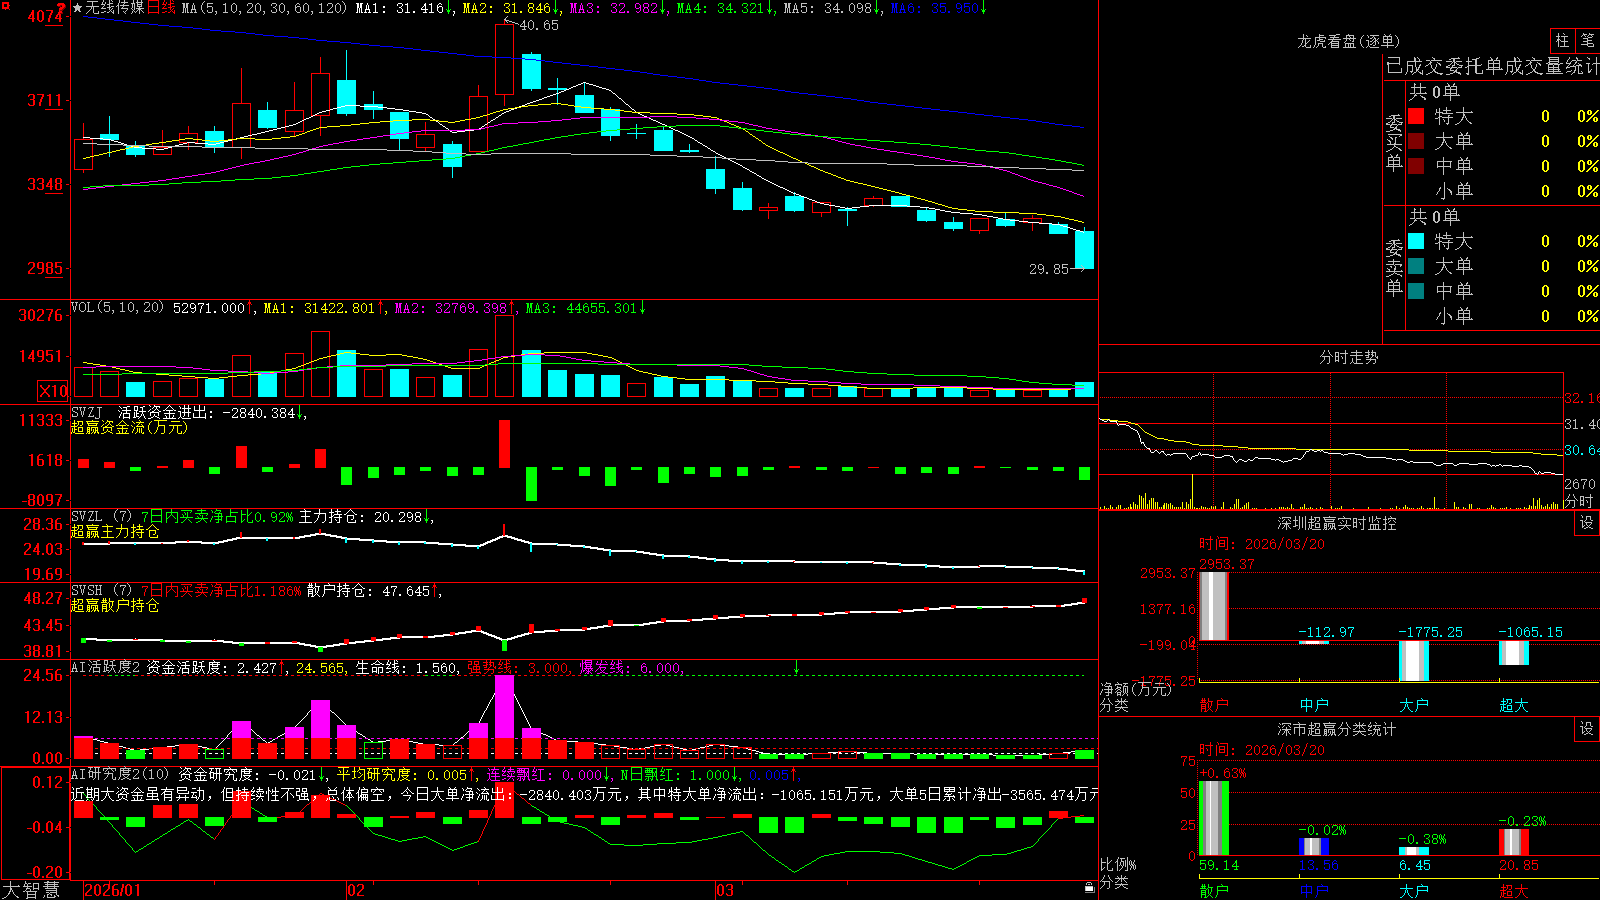Click the 2026/01 date axis label
Viewport: 1600px width, 900px height.
point(113,890)
